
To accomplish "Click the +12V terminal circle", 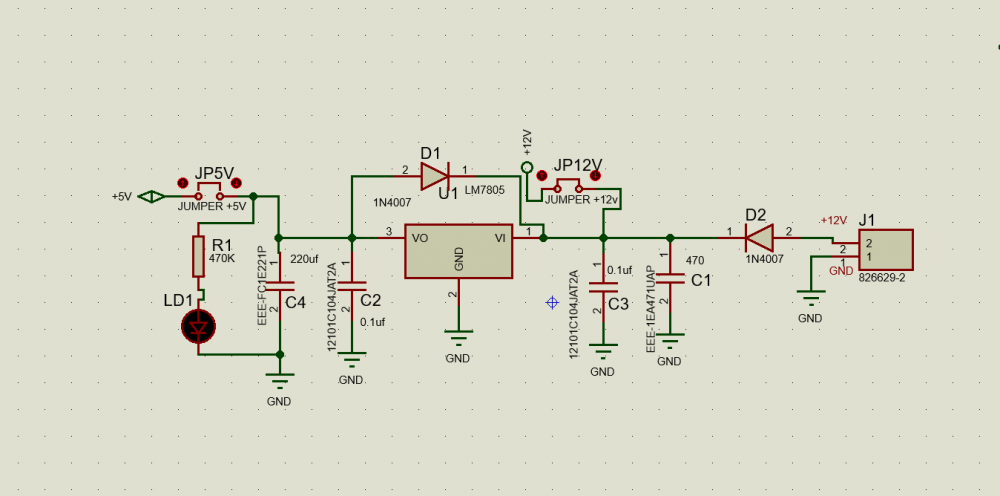I will point(526,168).
